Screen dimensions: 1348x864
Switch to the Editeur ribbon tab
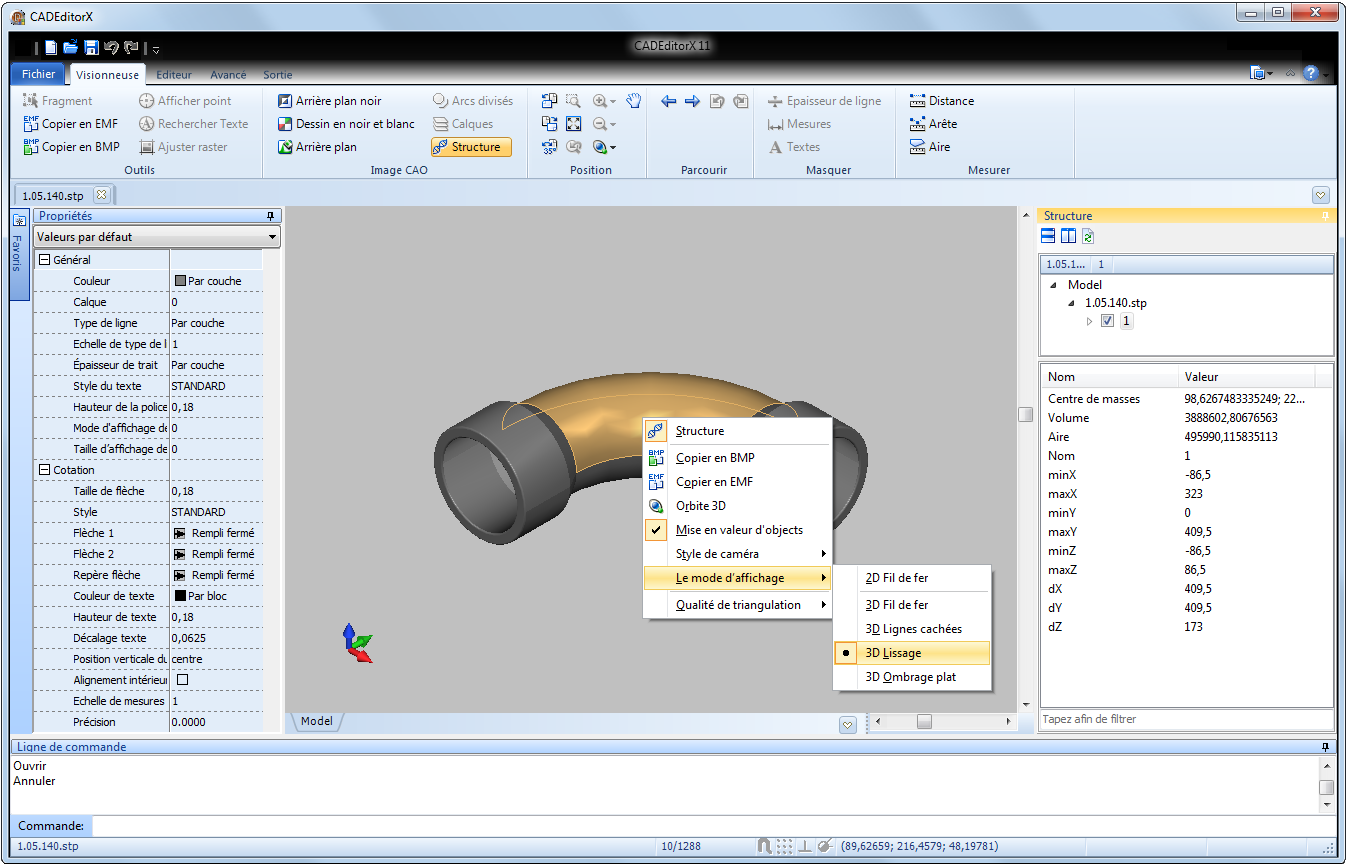[174, 75]
